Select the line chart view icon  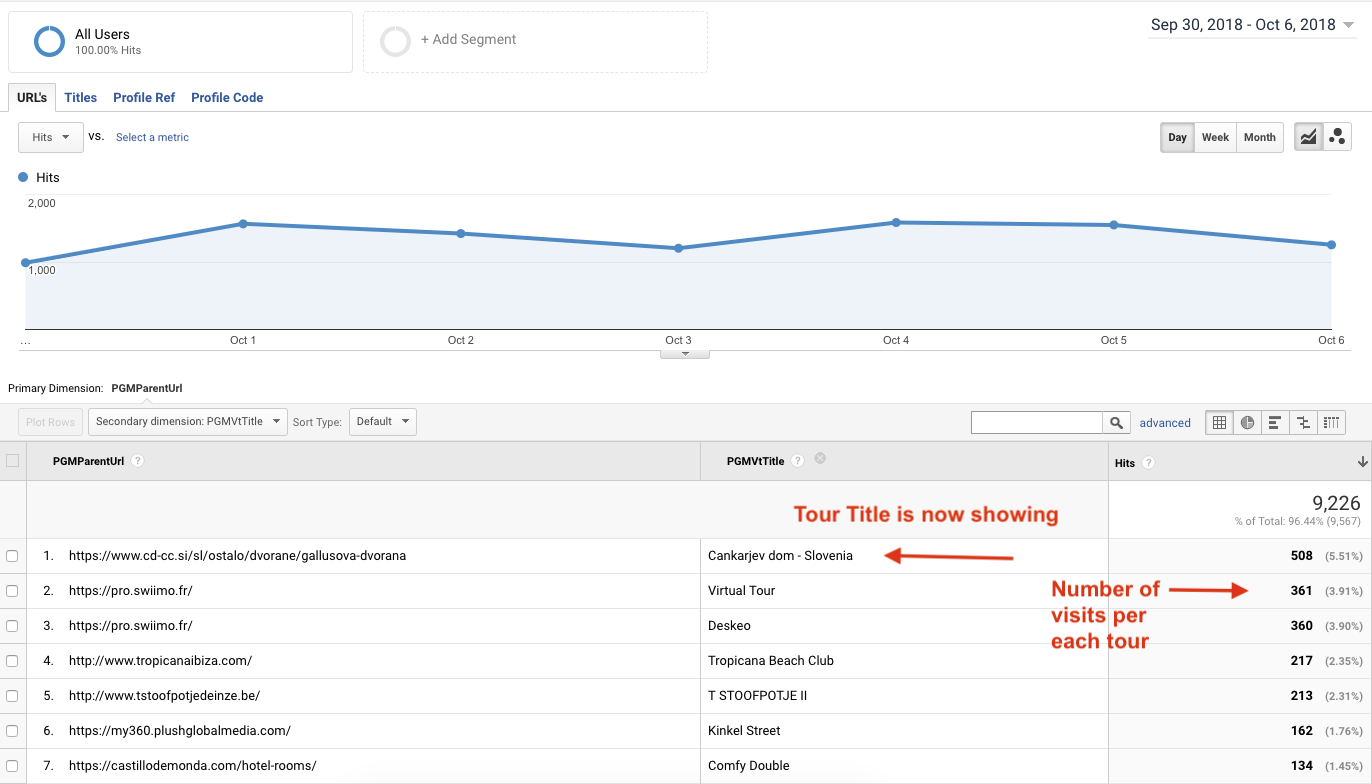(1308, 137)
